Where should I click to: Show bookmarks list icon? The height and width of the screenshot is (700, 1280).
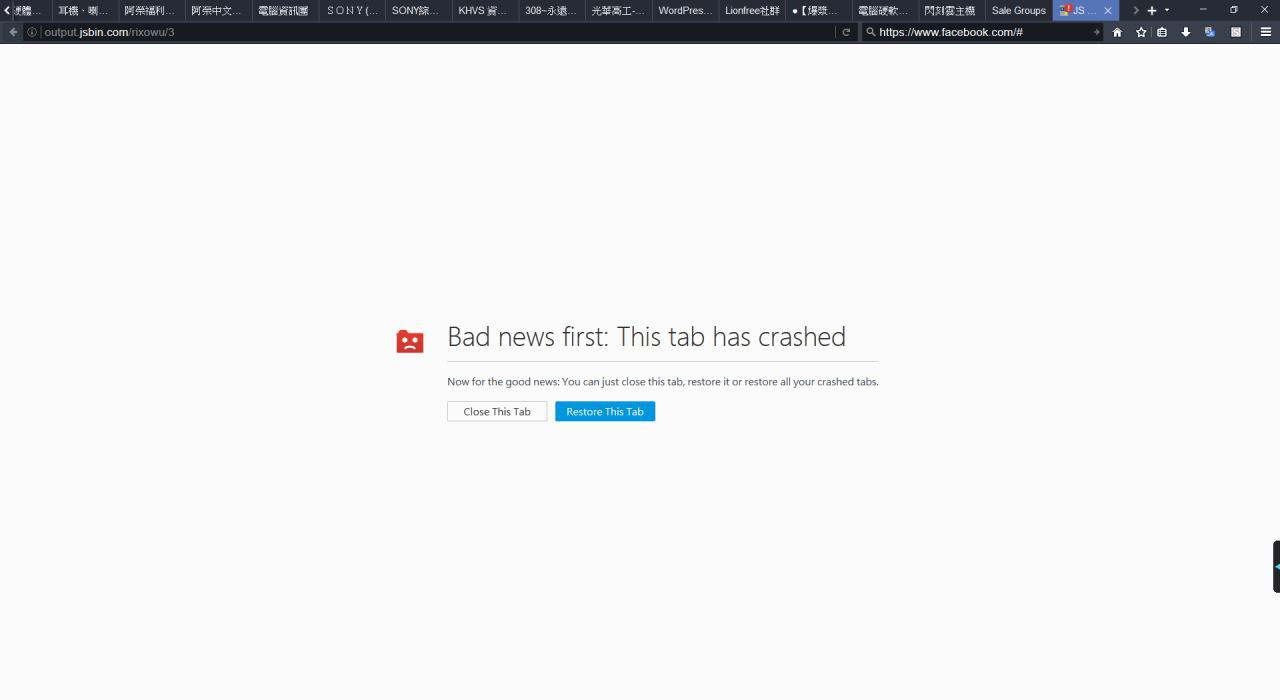(x=1162, y=32)
